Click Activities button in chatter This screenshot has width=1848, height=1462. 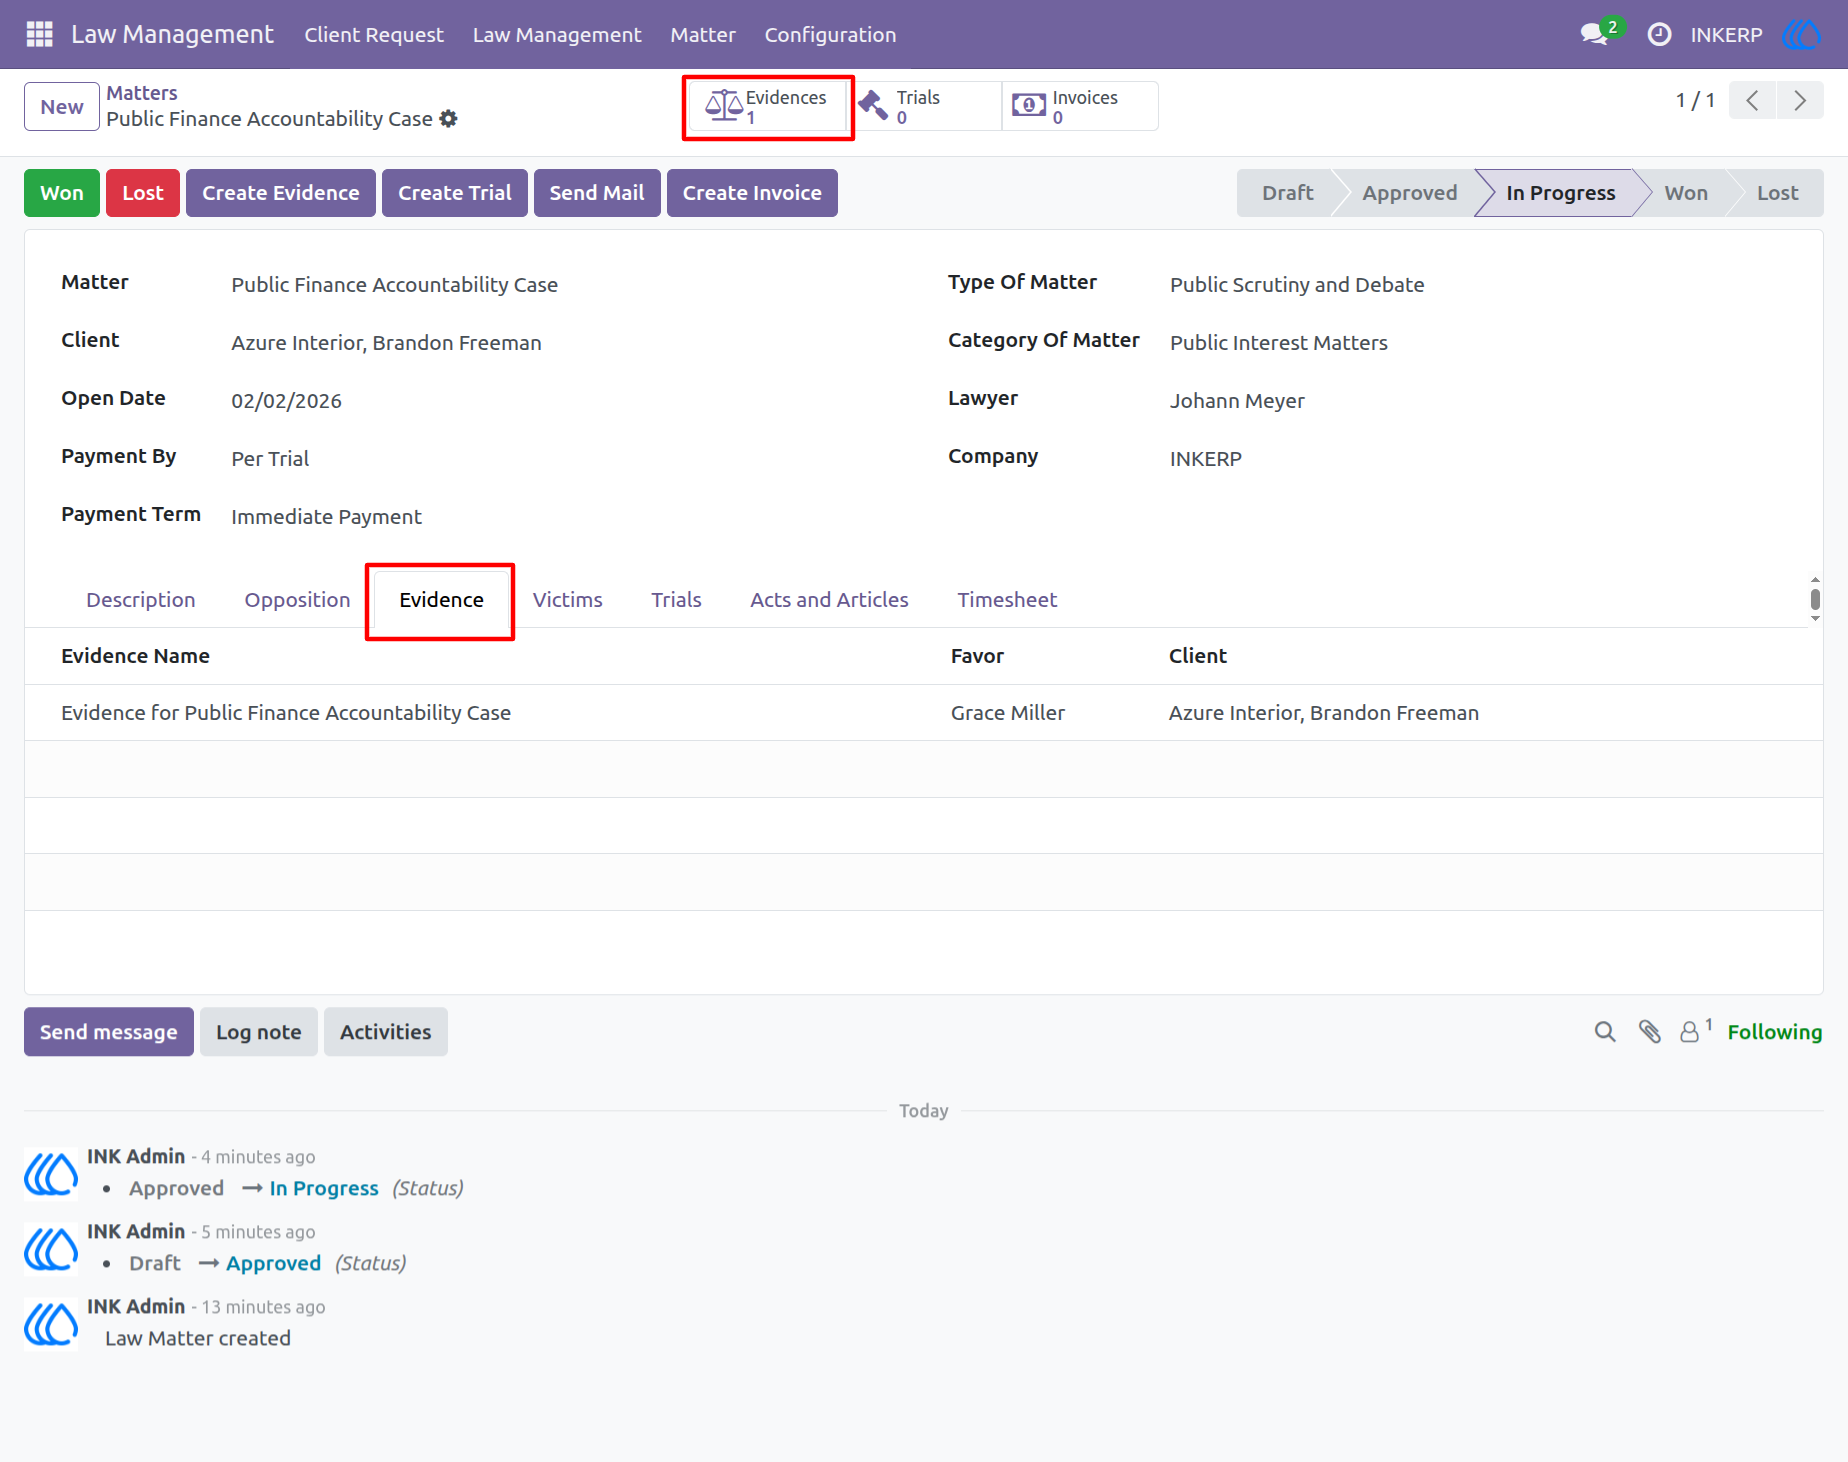386,1032
